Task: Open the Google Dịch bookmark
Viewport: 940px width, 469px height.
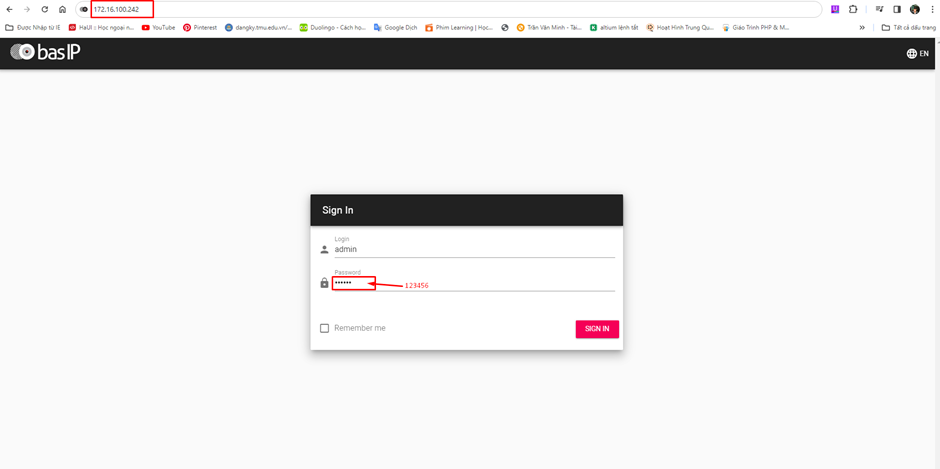Action: pyautogui.click(x=395, y=28)
